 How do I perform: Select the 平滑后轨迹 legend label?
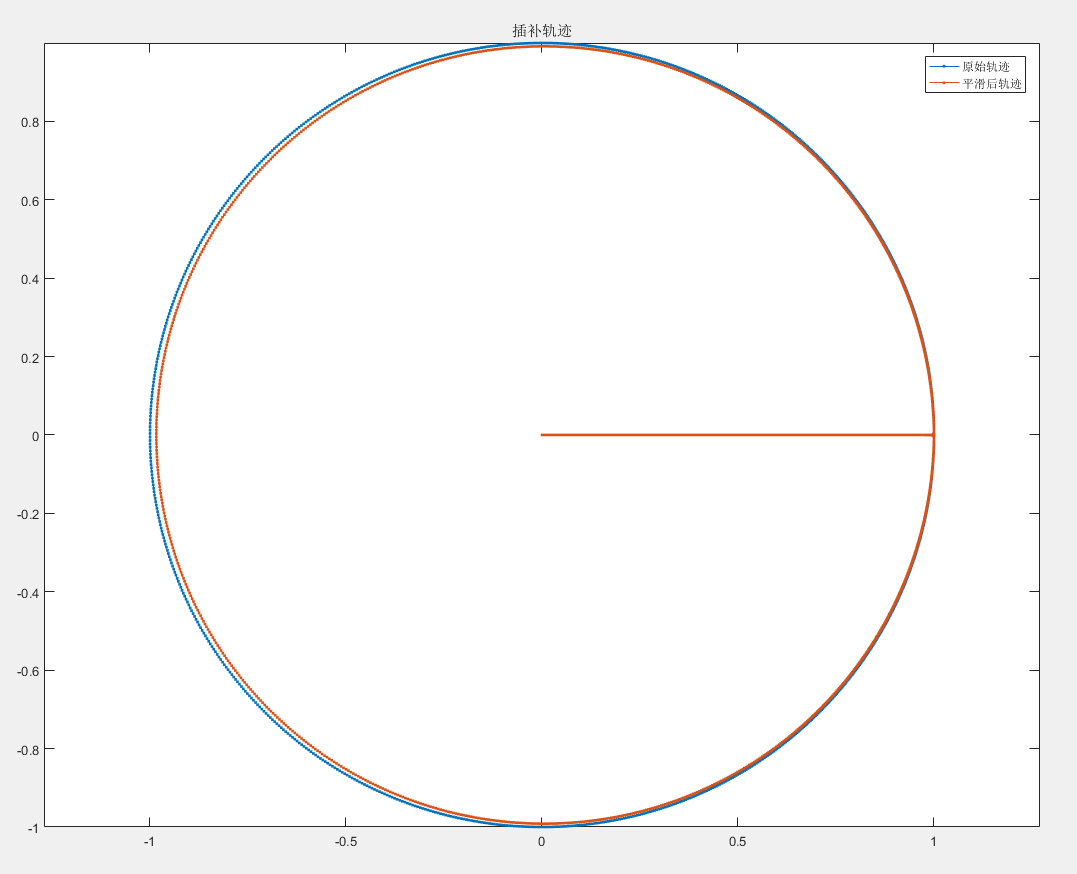pyautogui.click(x=991, y=84)
